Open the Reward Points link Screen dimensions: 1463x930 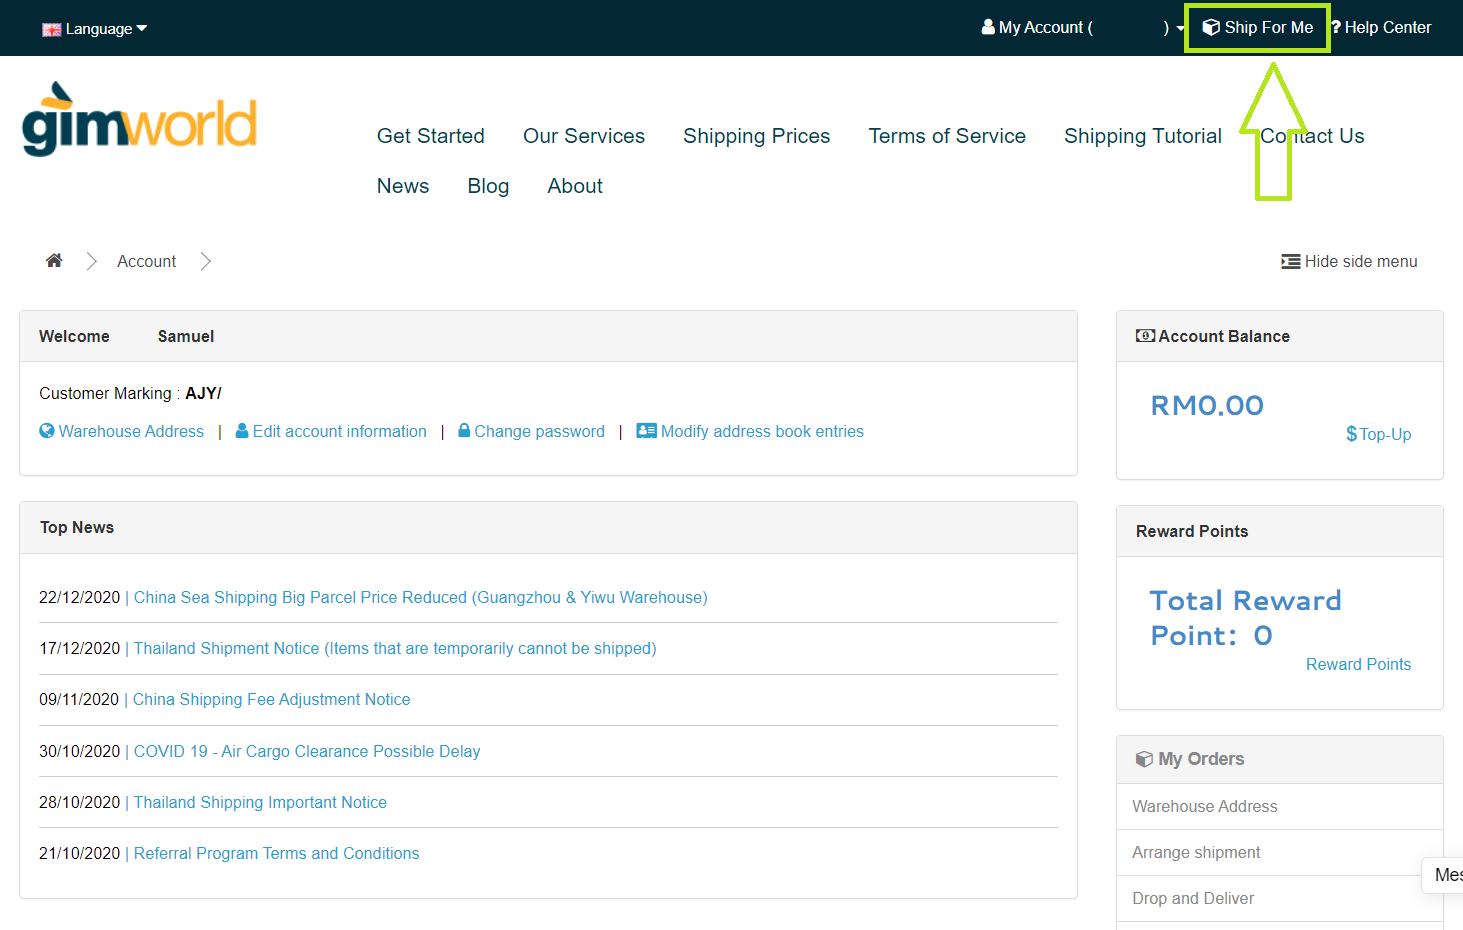[x=1358, y=664]
